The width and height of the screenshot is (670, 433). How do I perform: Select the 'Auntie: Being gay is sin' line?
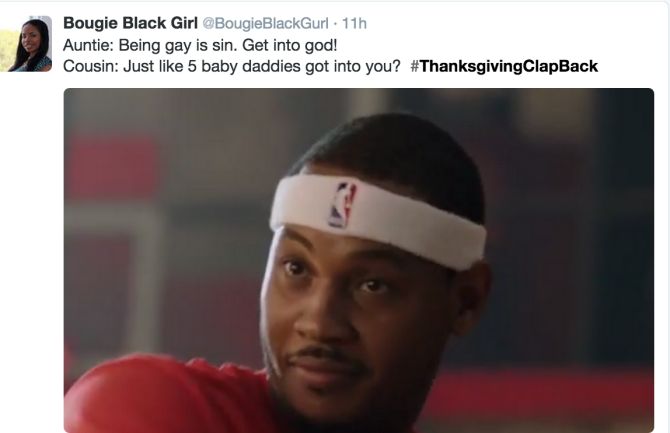pyautogui.click(x=200, y=45)
